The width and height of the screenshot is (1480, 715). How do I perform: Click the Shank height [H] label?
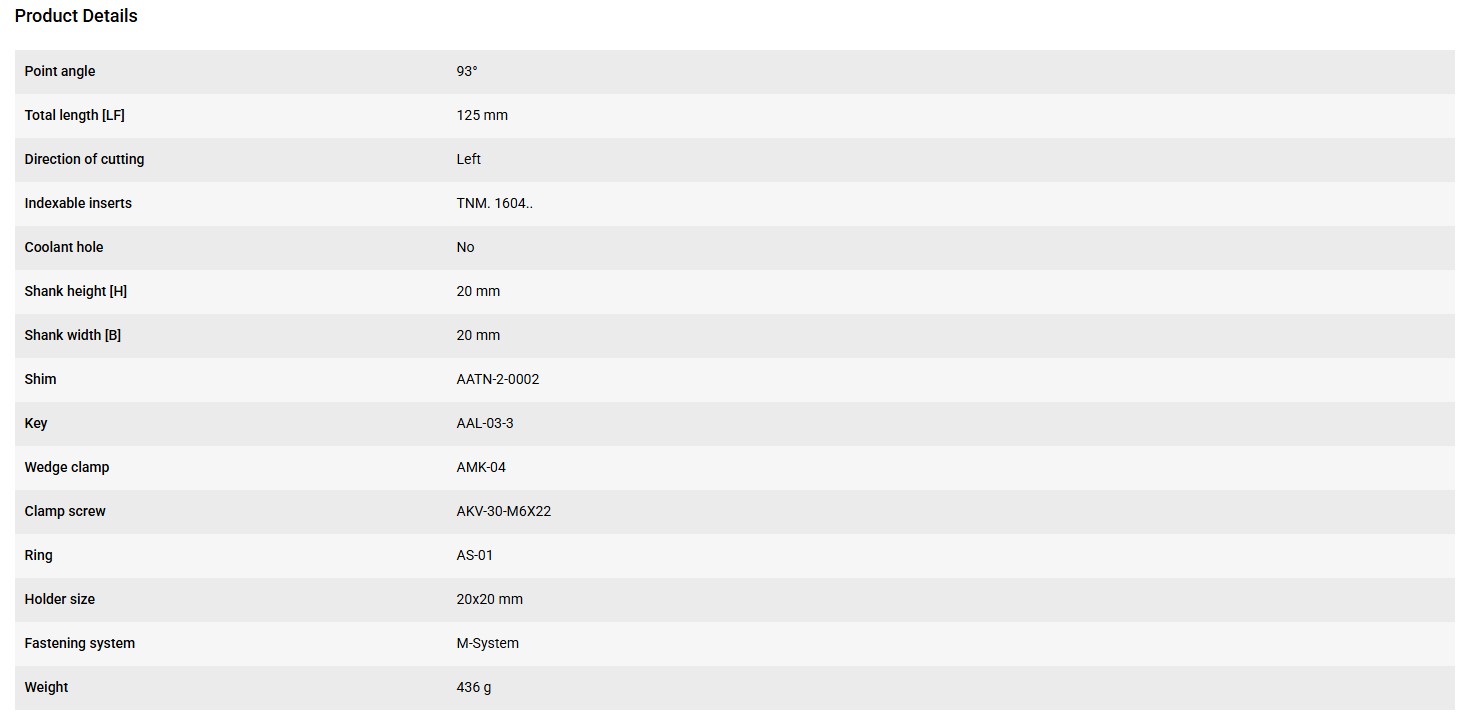(x=76, y=291)
